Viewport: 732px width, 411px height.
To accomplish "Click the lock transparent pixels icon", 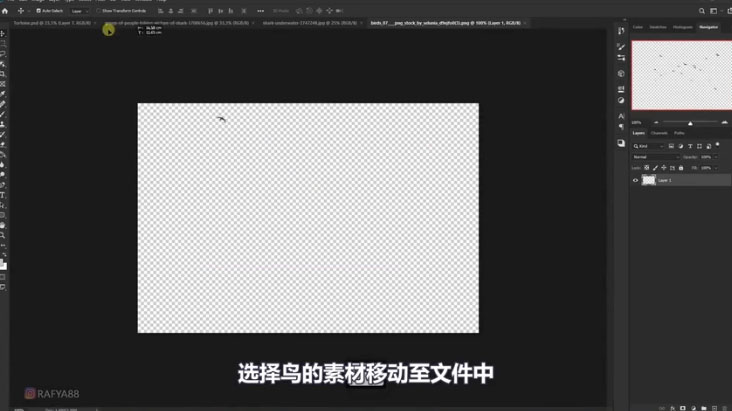I will (x=647, y=168).
